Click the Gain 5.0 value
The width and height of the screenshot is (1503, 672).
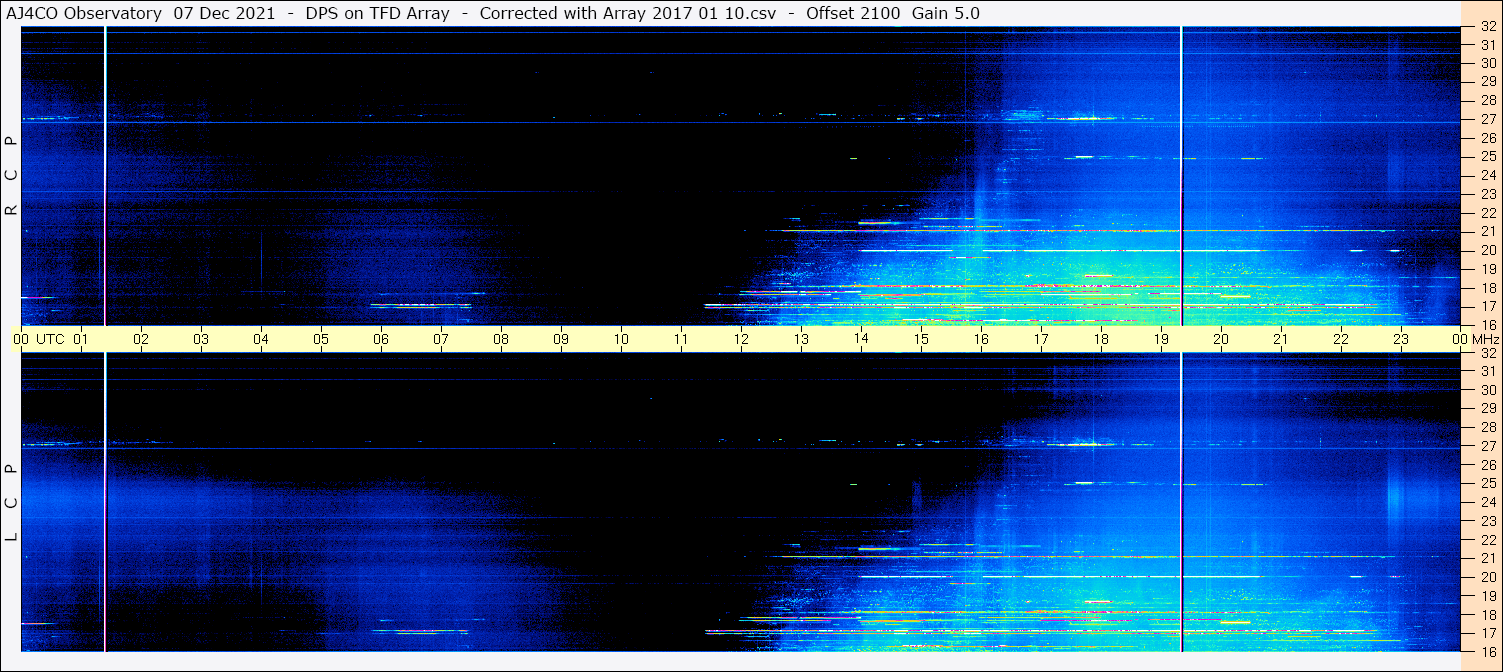click(946, 13)
